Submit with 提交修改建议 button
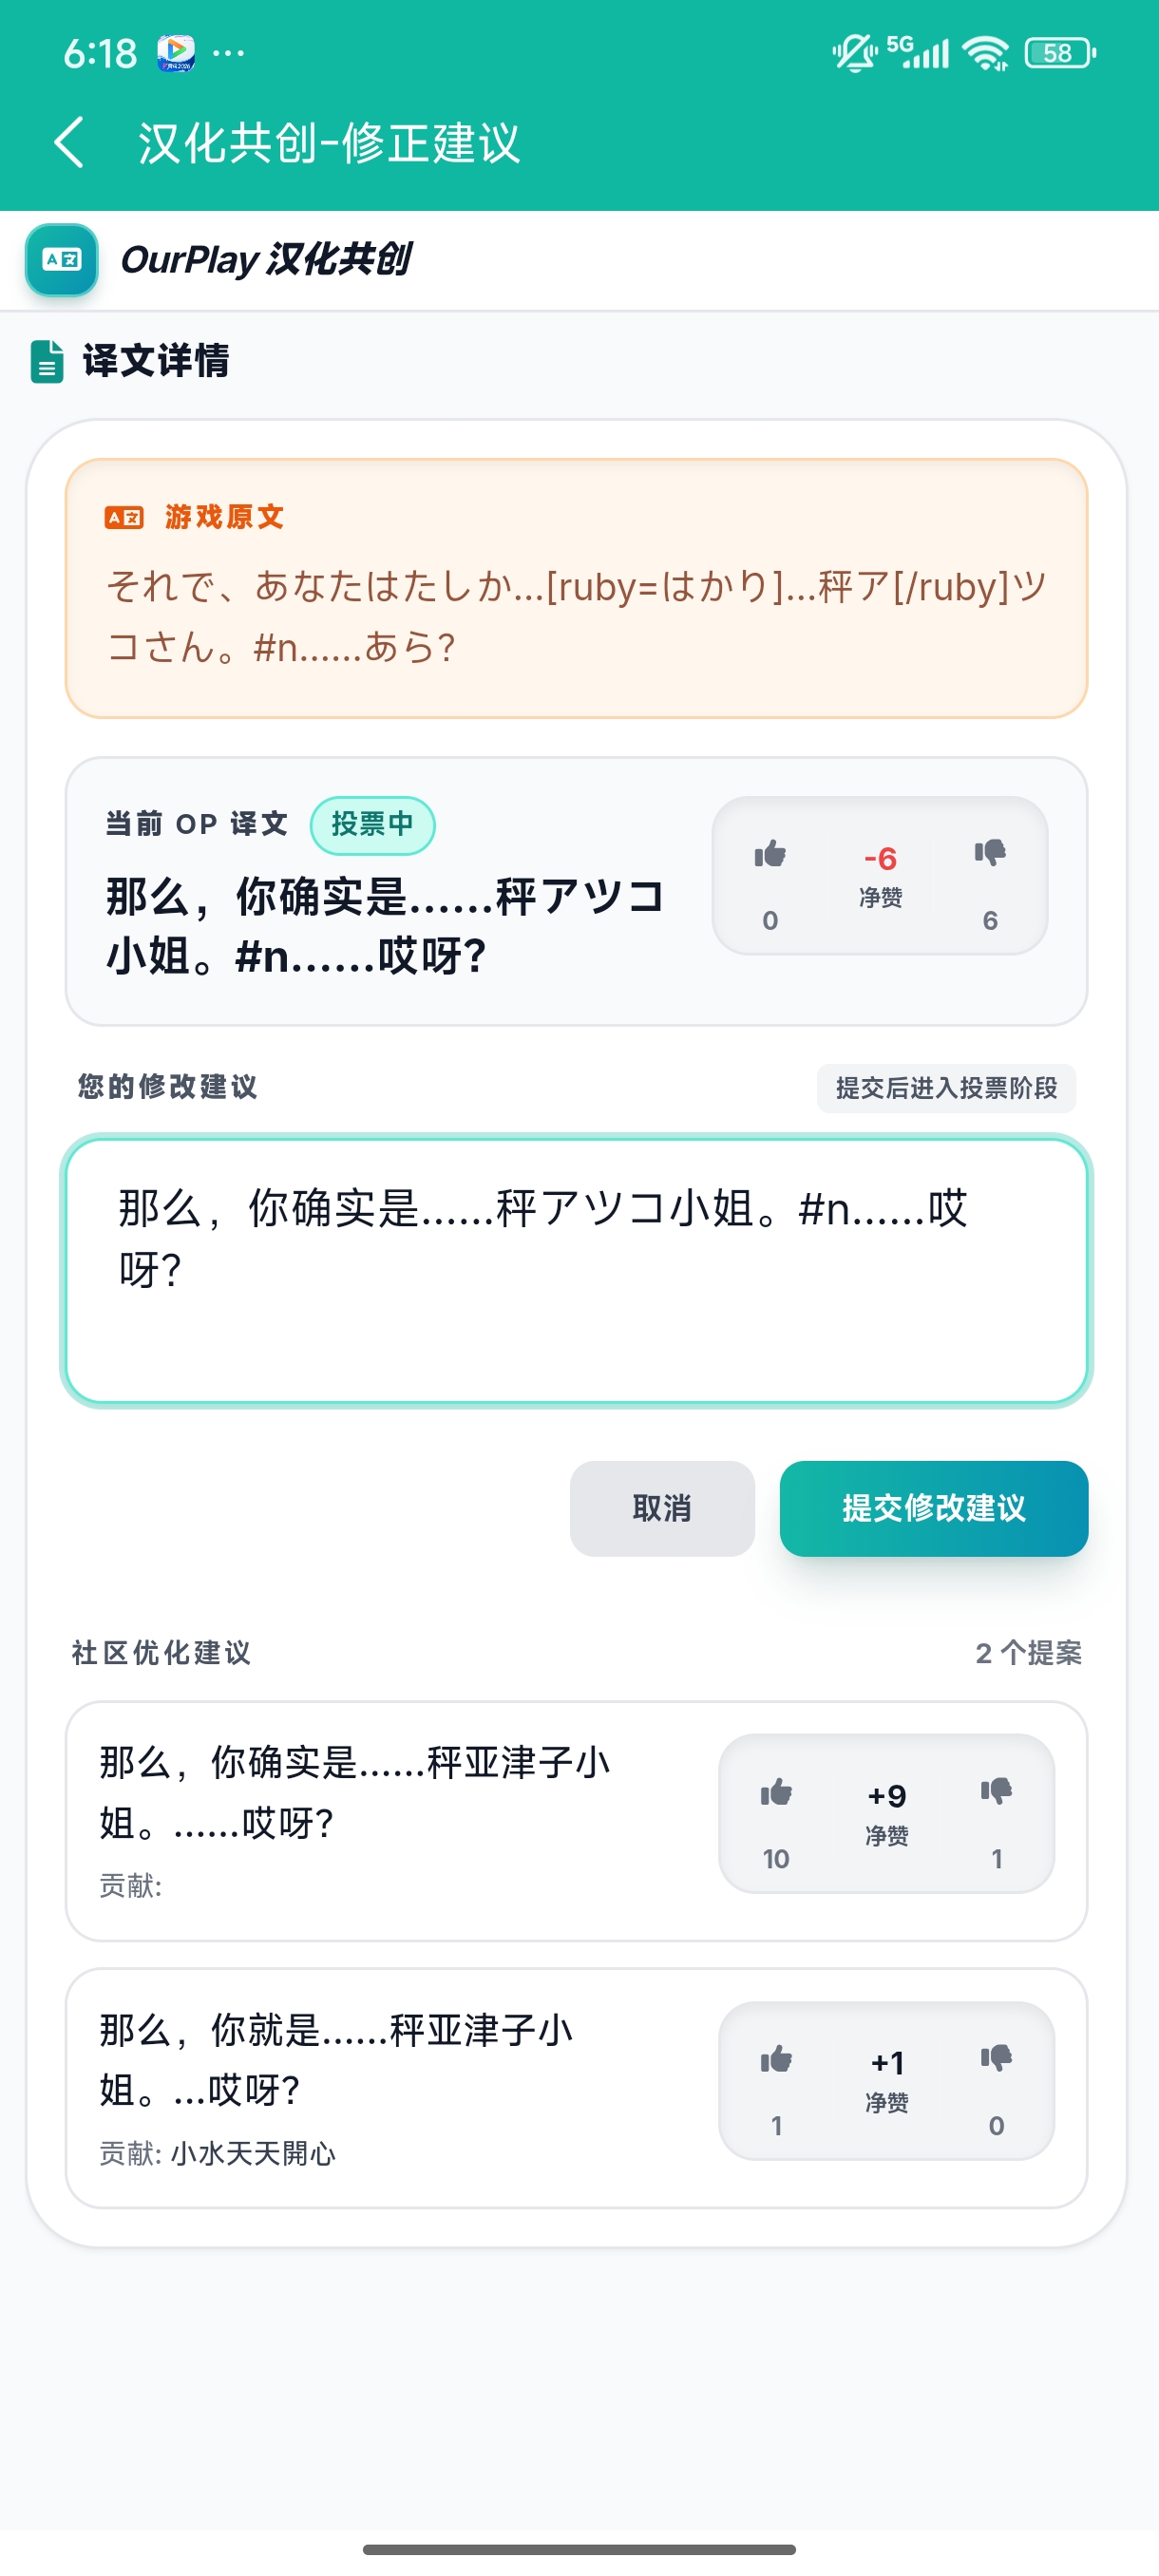The height and width of the screenshot is (2576, 1159). 933,1508
